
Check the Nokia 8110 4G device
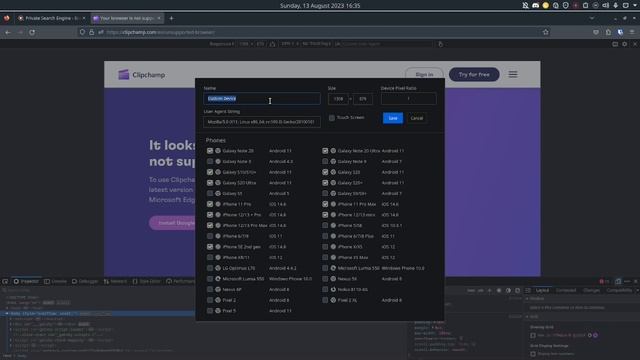click(325, 289)
